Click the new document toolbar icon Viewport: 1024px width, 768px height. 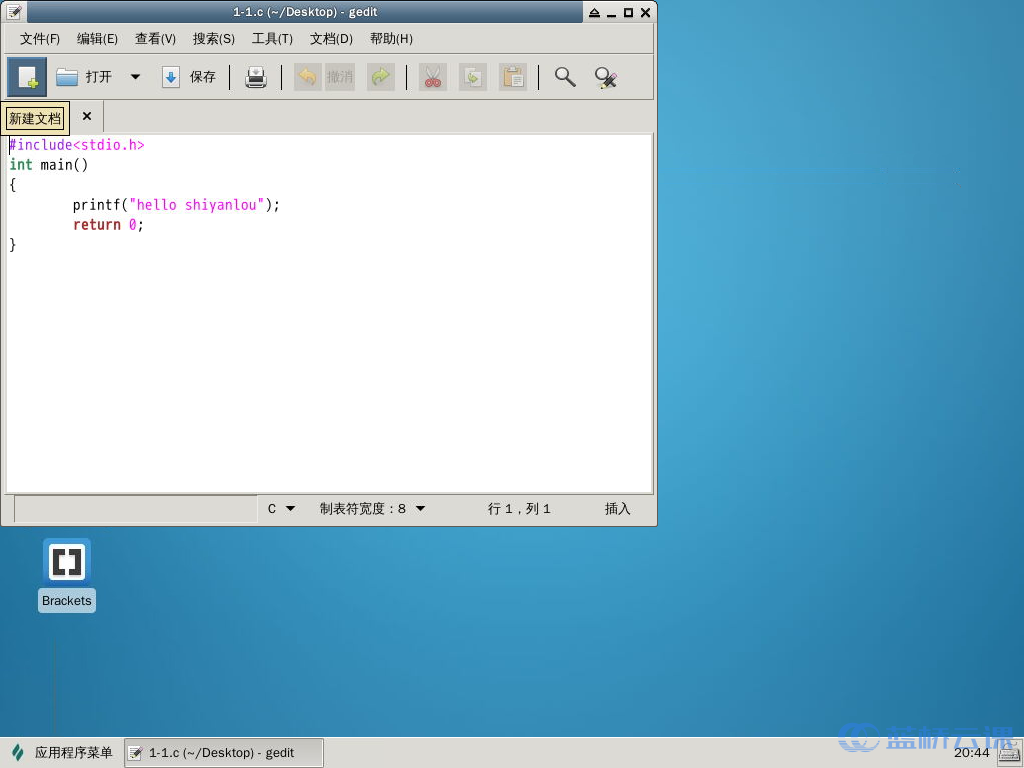(x=27, y=77)
